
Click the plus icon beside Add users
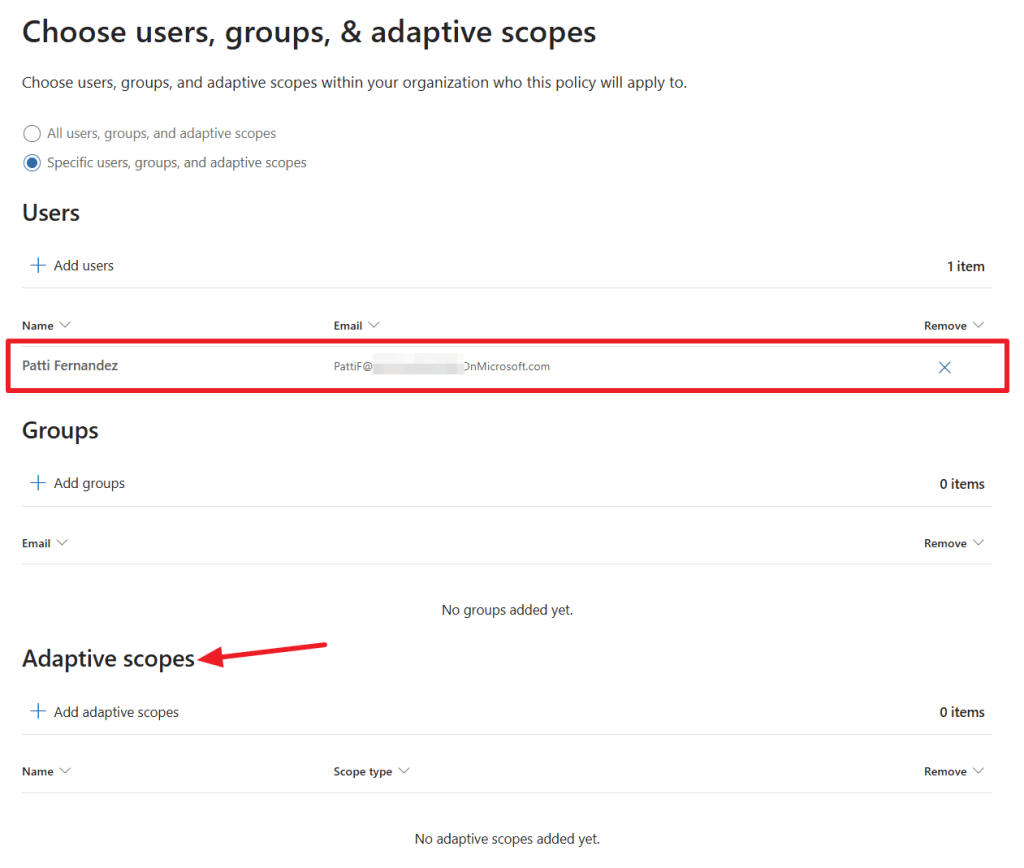point(38,265)
